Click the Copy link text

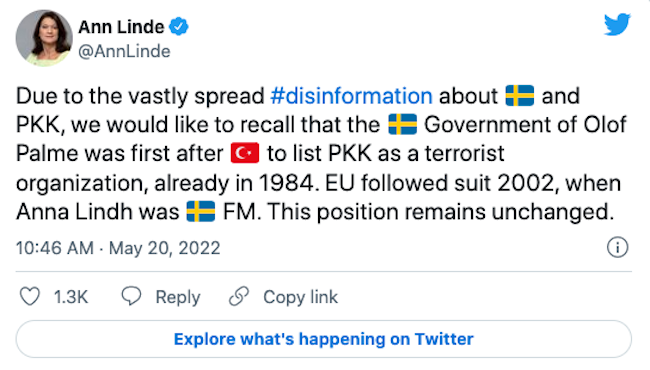coord(301,297)
